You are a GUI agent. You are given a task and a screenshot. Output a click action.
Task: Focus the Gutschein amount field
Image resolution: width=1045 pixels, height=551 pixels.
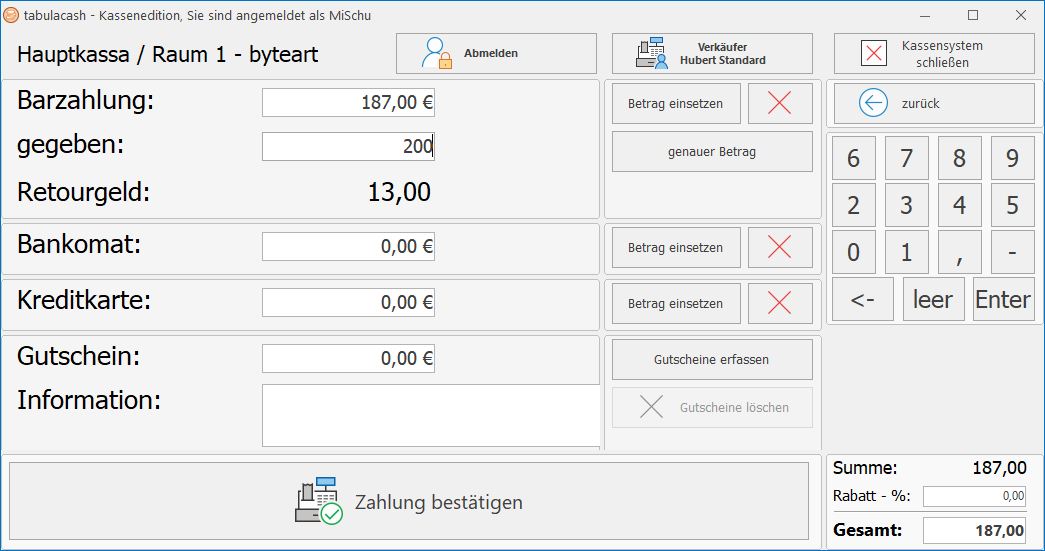(348, 358)
